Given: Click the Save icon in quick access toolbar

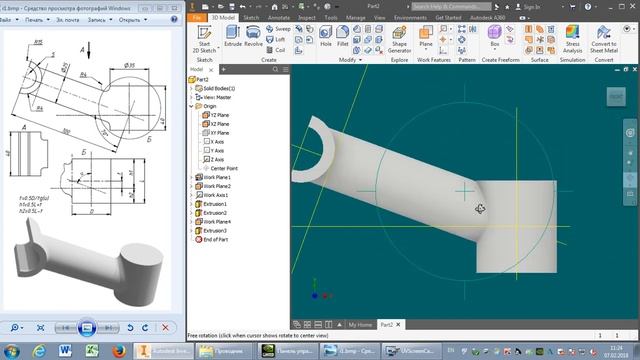Looking at the screenshot, I should [x=232, y=7].
